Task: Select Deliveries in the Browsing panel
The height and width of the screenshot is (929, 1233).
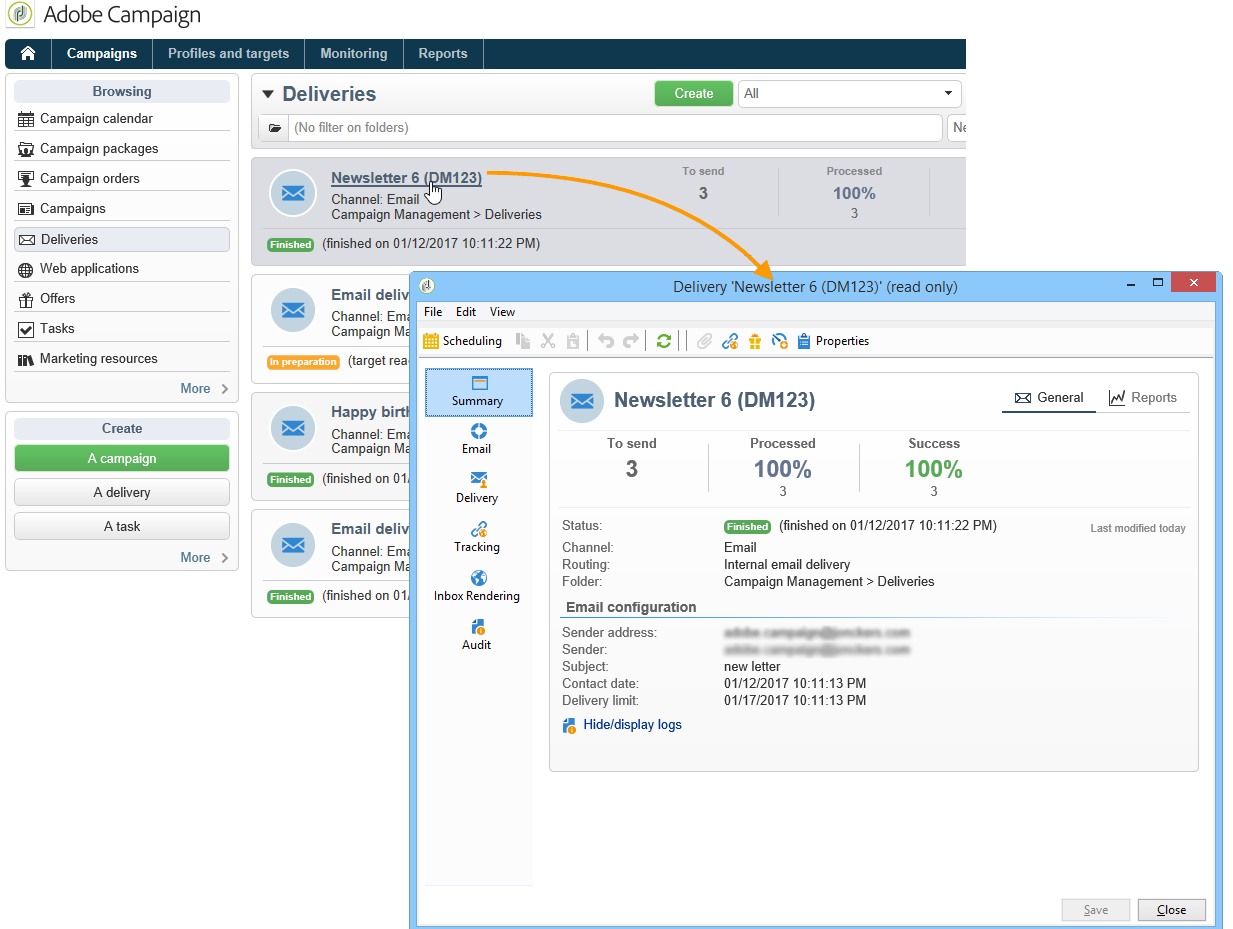Action: 122,239
